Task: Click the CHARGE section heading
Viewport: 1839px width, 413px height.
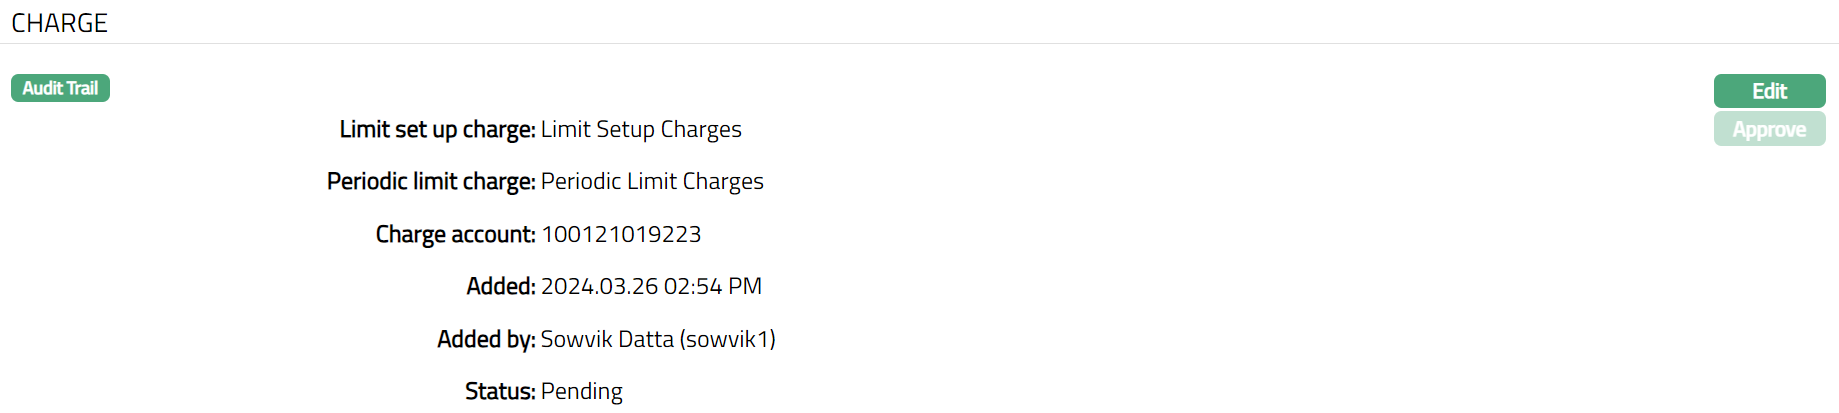Action: (x=59, y=23)
